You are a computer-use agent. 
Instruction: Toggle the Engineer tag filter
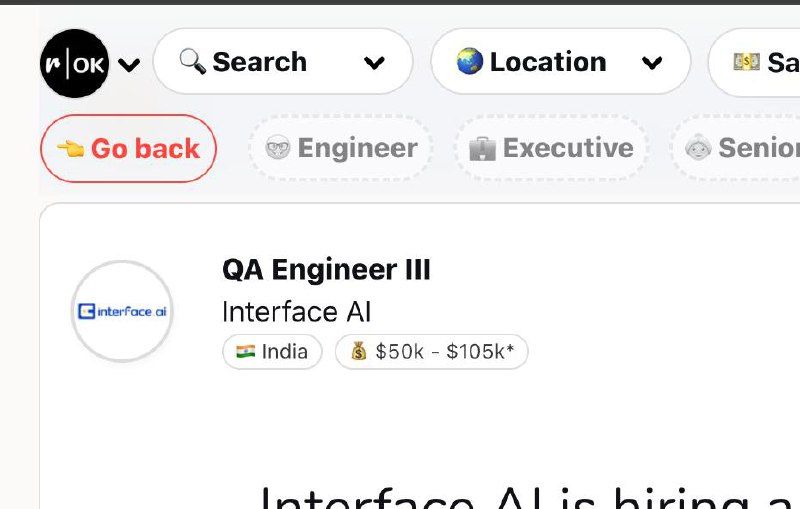pyautogui.click(x=340, y=149)
